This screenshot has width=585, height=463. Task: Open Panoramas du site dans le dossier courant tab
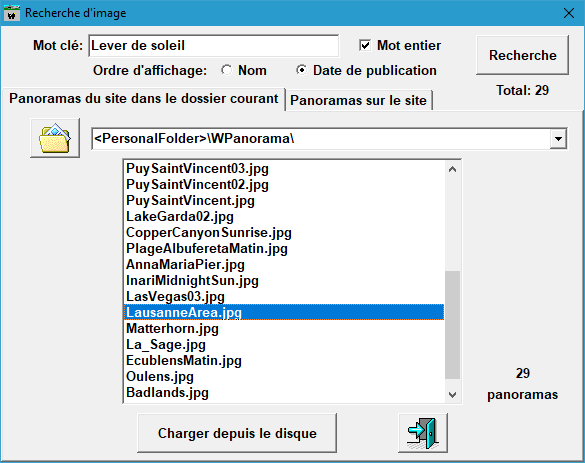(x=144, y=98)
